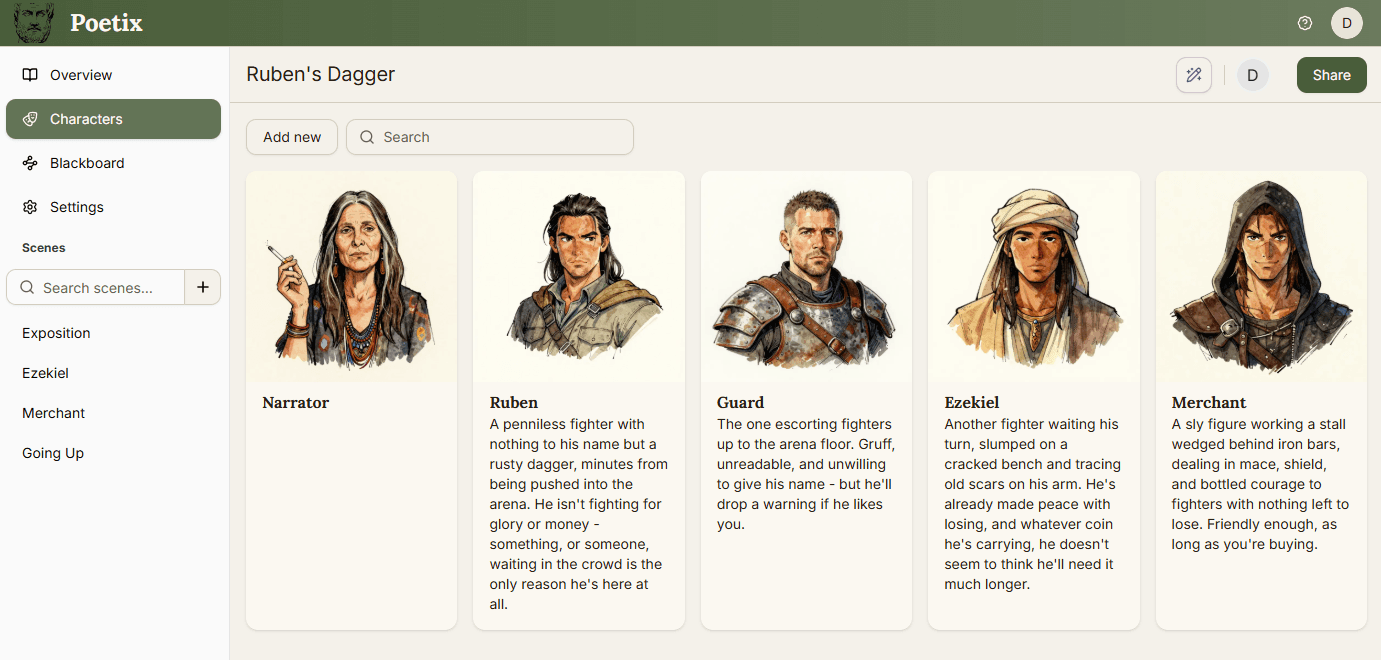Click the magic wand icon button

click(x=1193, y=75)
